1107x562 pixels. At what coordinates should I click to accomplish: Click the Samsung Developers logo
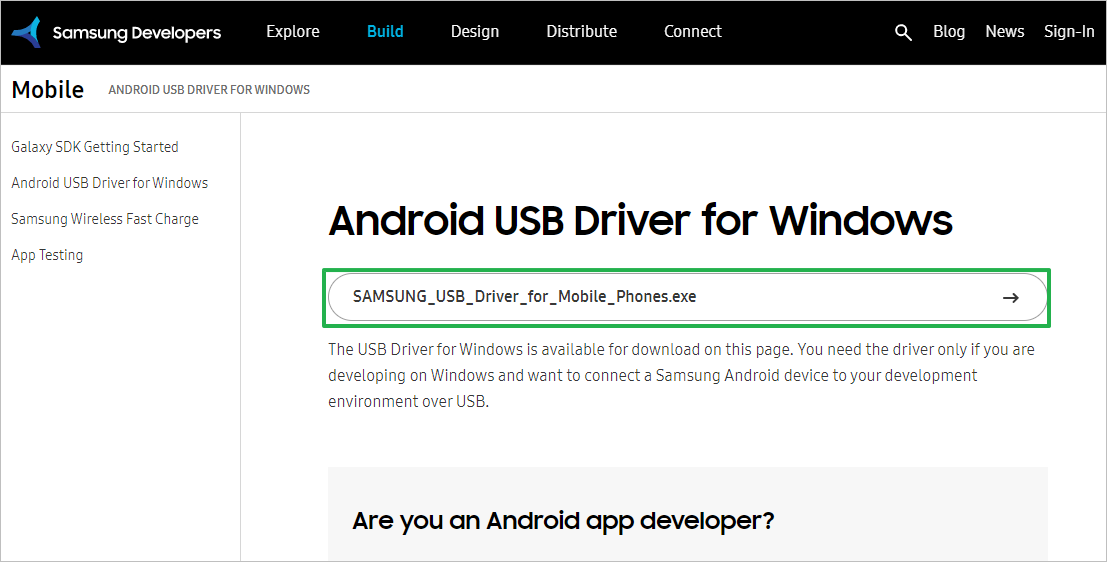tap(116, 32)
